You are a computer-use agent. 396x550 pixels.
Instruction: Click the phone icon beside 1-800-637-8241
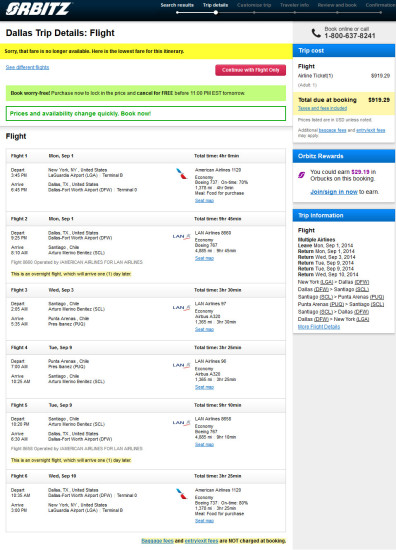[x=316, y=33]
